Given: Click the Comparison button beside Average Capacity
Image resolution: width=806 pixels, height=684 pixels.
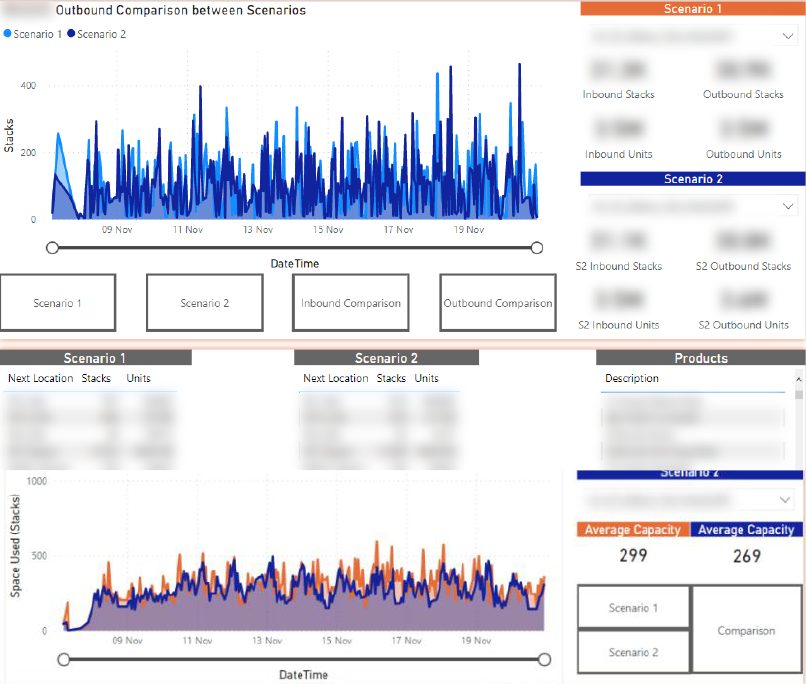Looking at the screenshot, I should click(x=746, y=631).
